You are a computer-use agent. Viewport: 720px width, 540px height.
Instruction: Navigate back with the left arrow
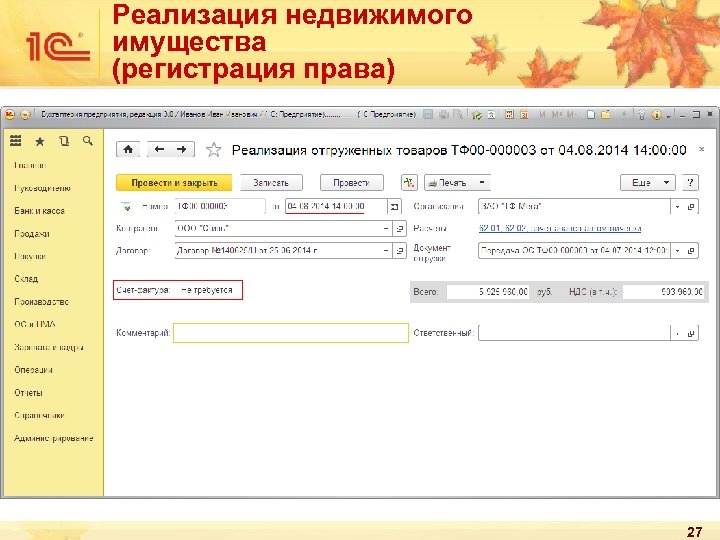tap(159, 149)
